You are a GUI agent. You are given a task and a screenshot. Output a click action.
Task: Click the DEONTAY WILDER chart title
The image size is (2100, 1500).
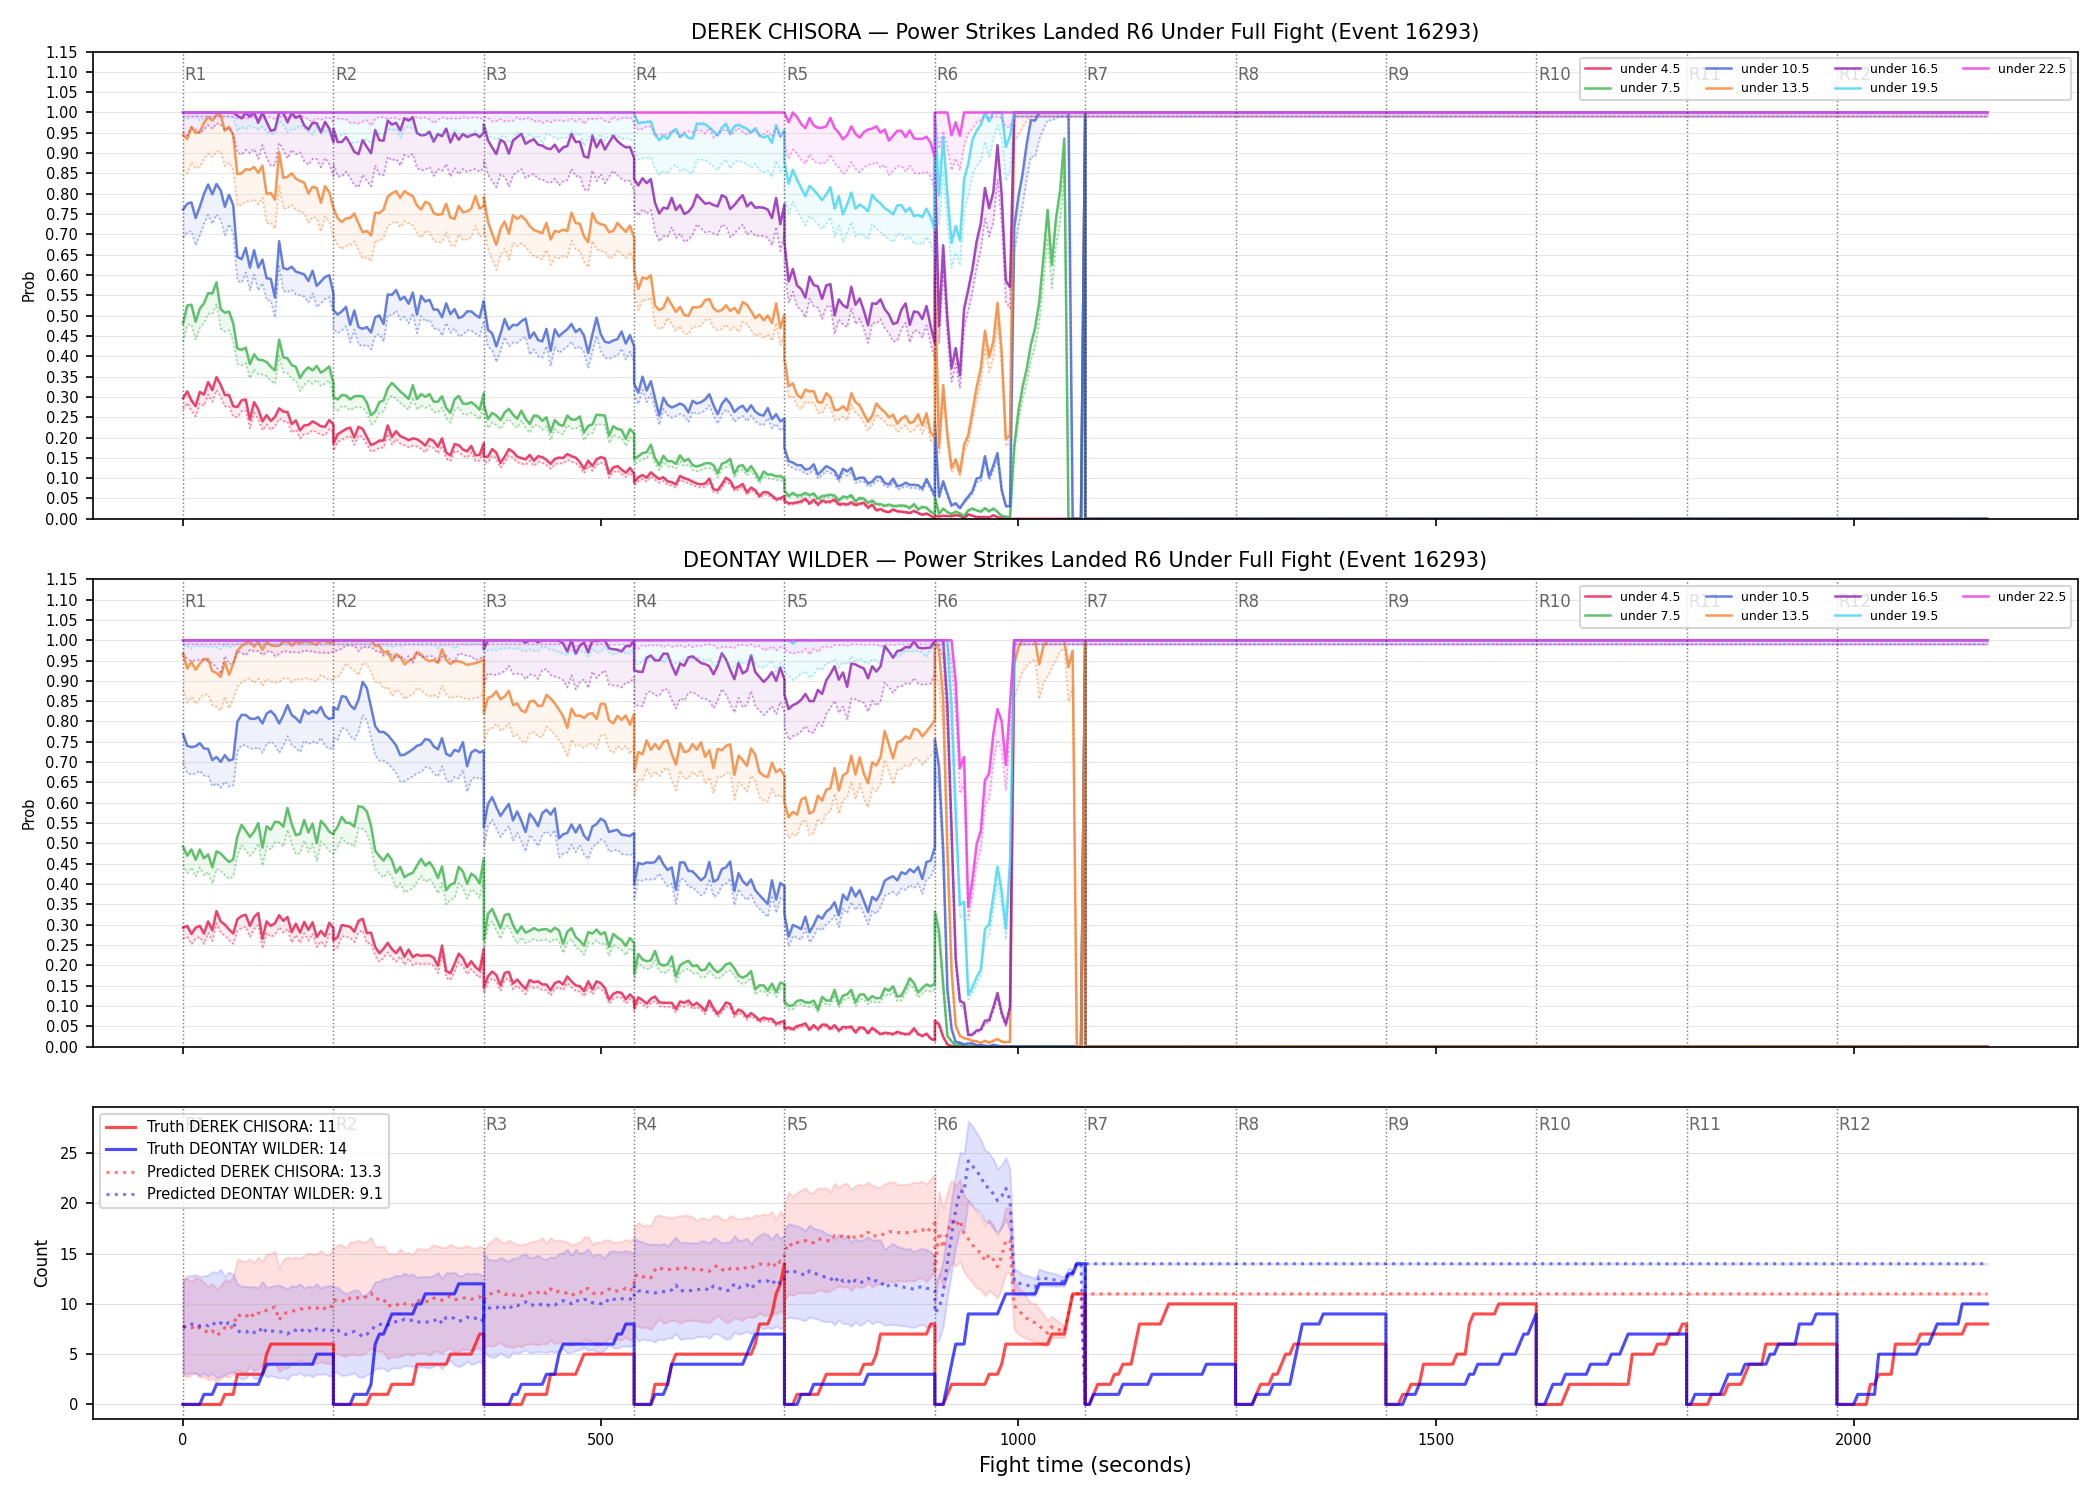tap(1085, 560)
